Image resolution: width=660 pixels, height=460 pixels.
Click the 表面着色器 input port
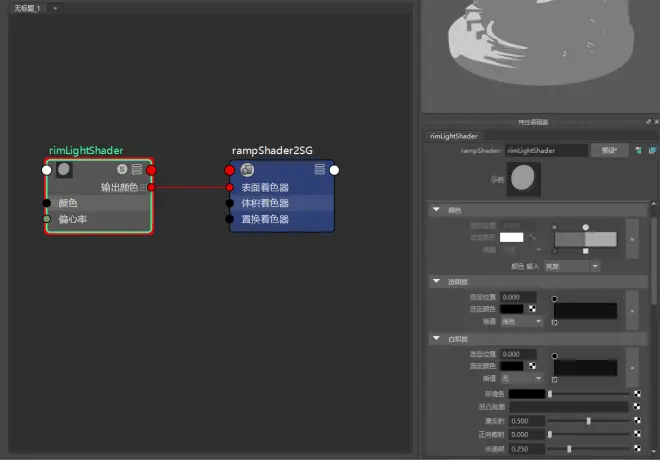pyautogui.click(x=229, y=187)
